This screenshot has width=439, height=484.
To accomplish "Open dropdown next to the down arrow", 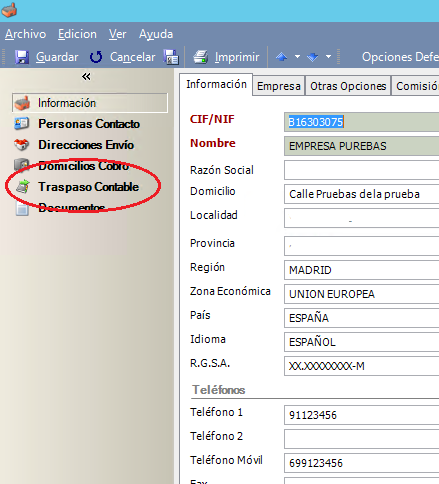I will (x=328, y=57).
